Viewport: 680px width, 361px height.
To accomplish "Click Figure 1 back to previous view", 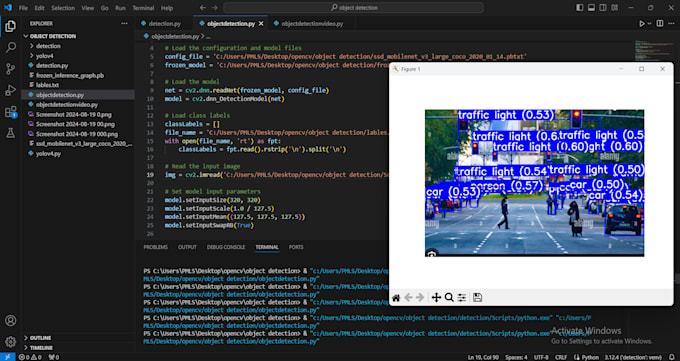I will coord(408,298).
